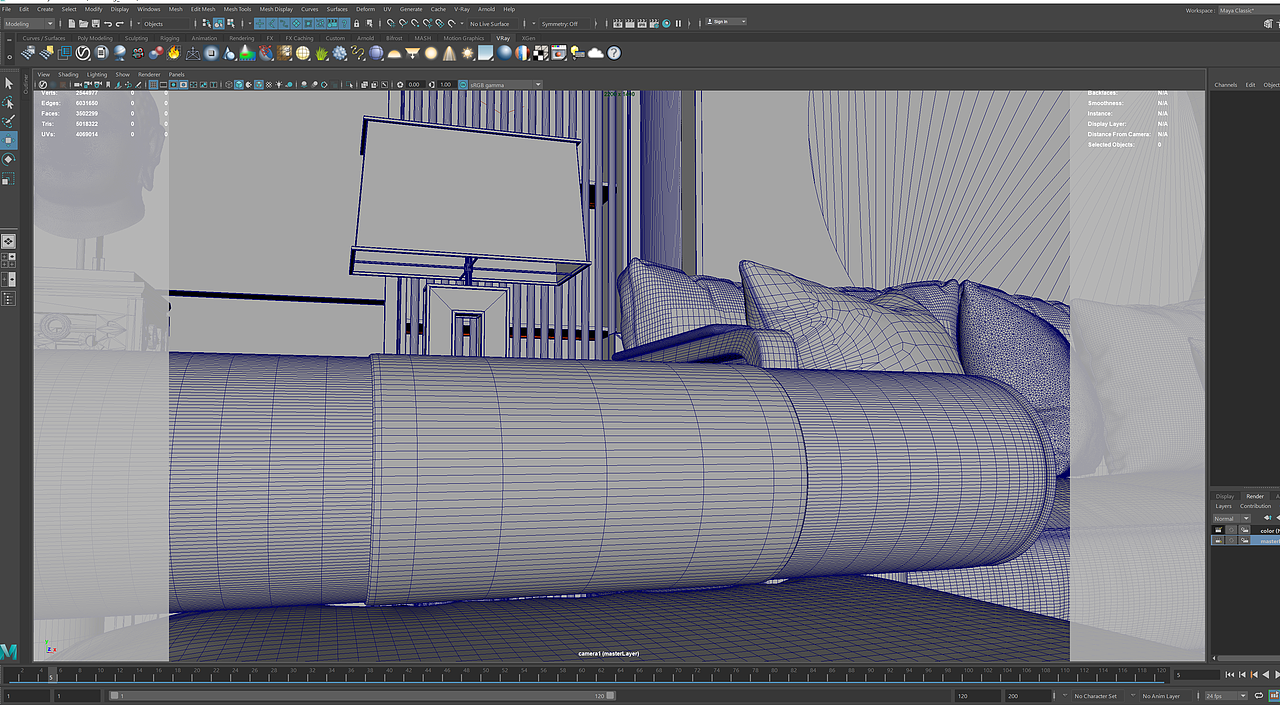Image resolution: width=1280 pixels, height=705 pixels.
Task: Toggle loop playback mode
Action: click(1259, 695)
